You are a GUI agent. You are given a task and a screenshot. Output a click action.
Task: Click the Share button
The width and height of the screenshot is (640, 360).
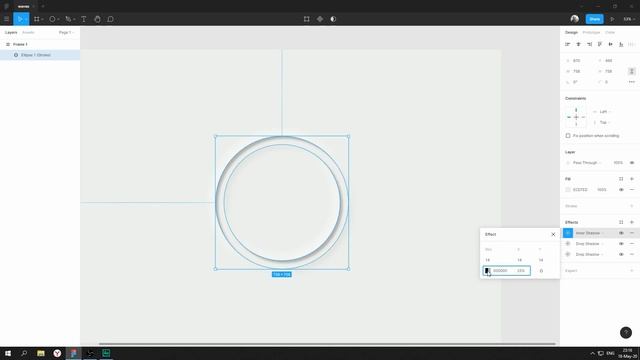tap(595, 19)
